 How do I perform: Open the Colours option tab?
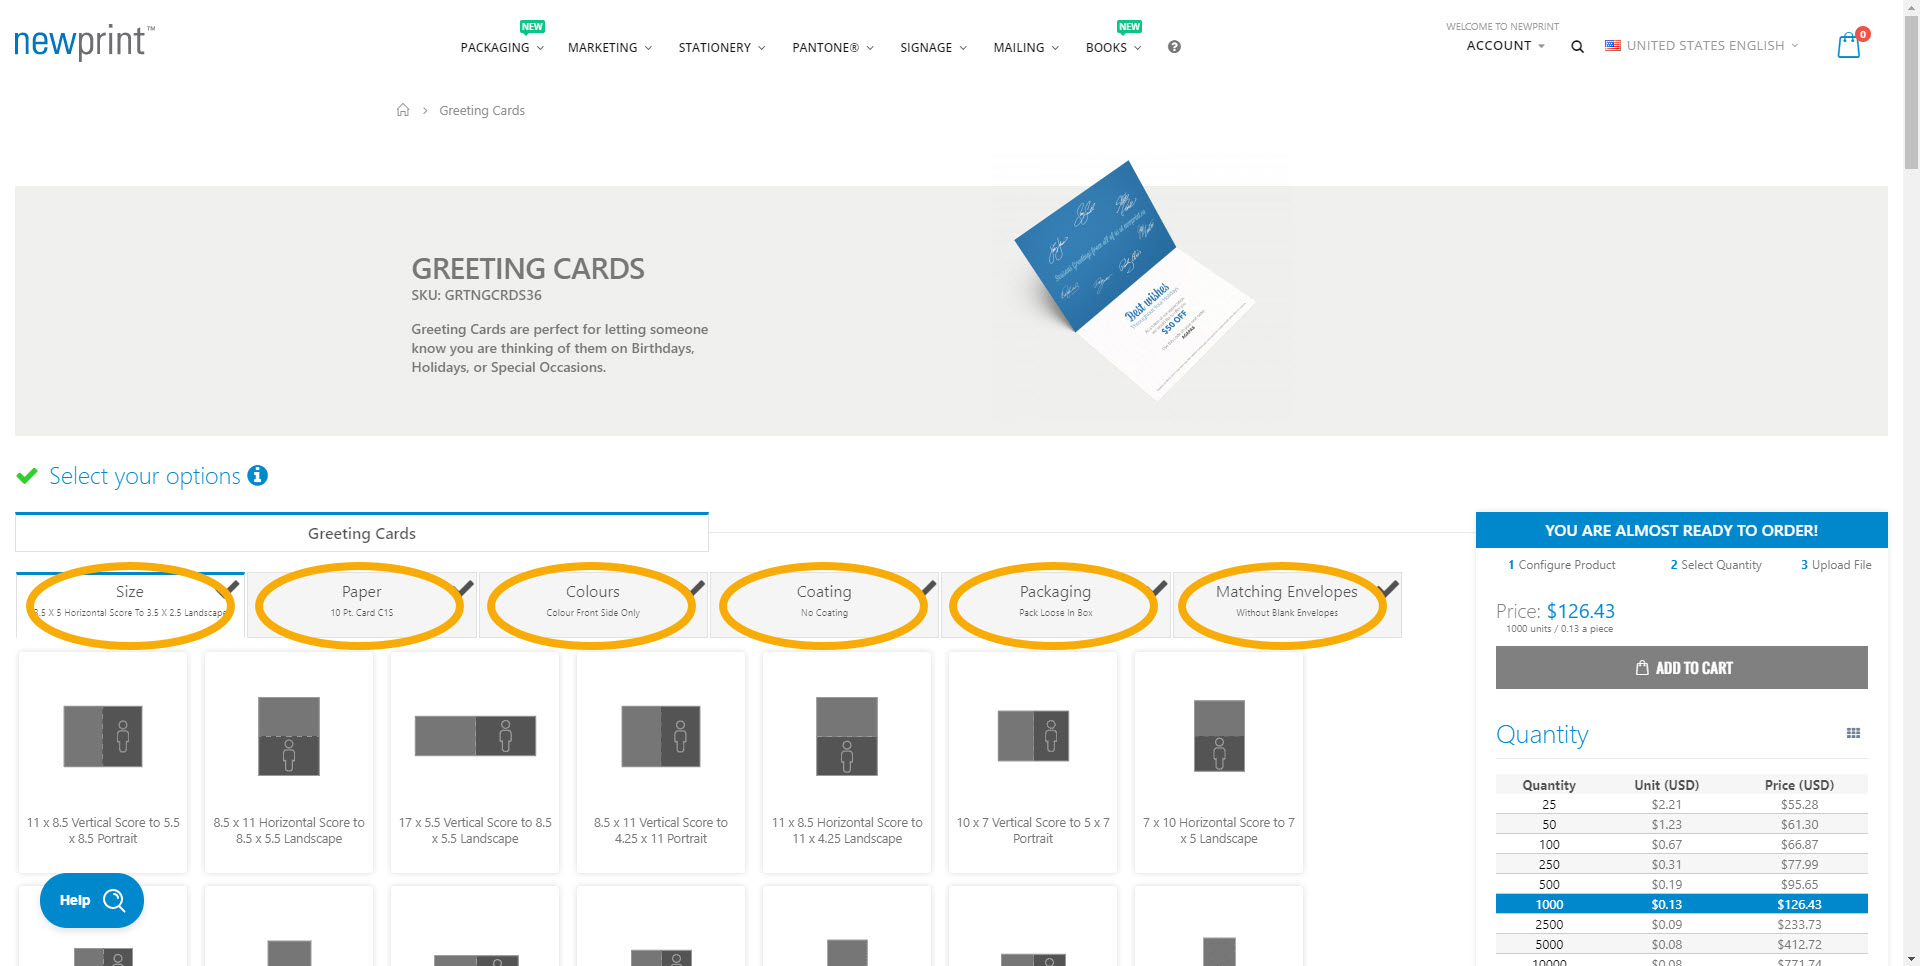(x=592, y=604)
